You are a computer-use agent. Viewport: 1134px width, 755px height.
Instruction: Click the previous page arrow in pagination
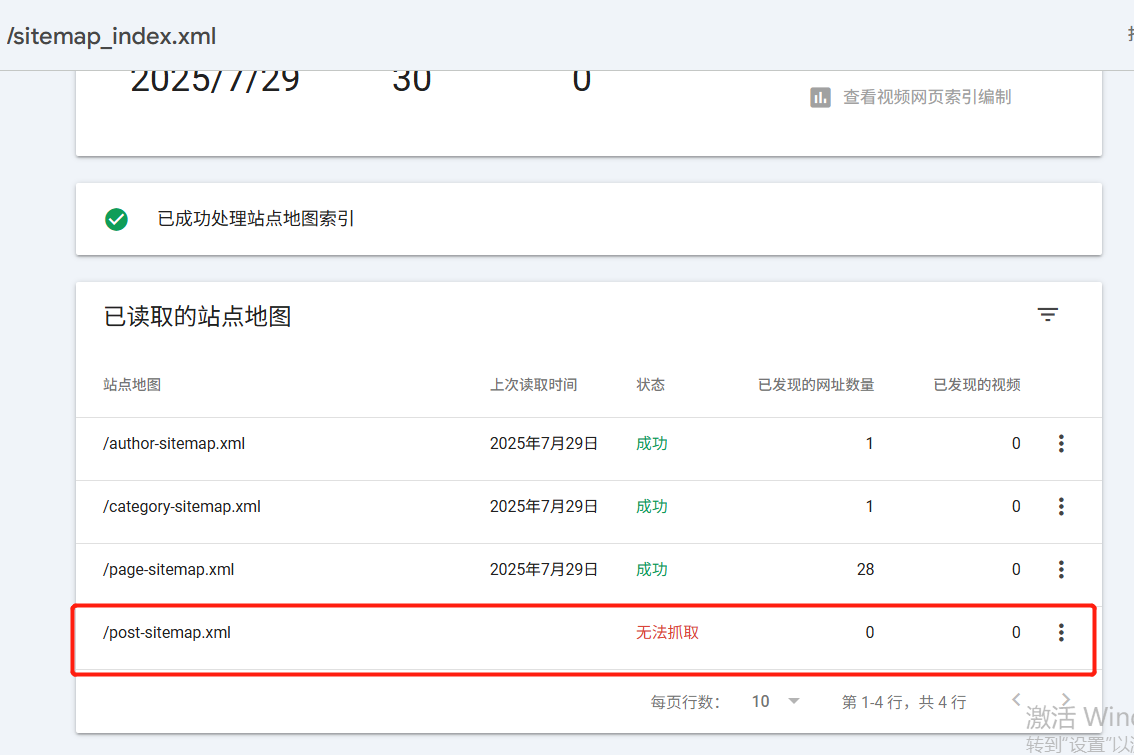point(1016,700)
